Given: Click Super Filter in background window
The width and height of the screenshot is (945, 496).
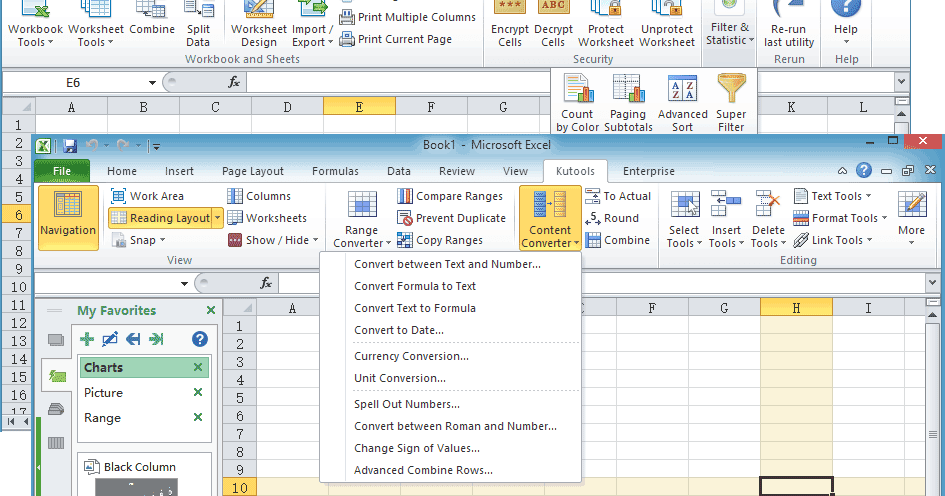Looking at the screenshot, I should (730, 102).
